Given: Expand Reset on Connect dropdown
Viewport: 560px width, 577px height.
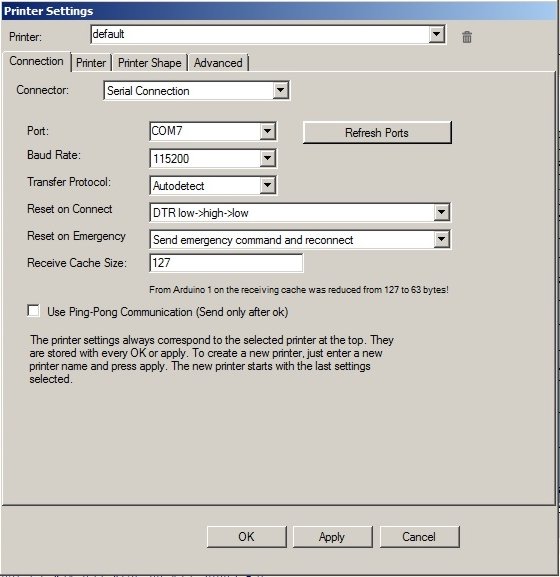Looking at the screenshot, I should tap(441, 212).
